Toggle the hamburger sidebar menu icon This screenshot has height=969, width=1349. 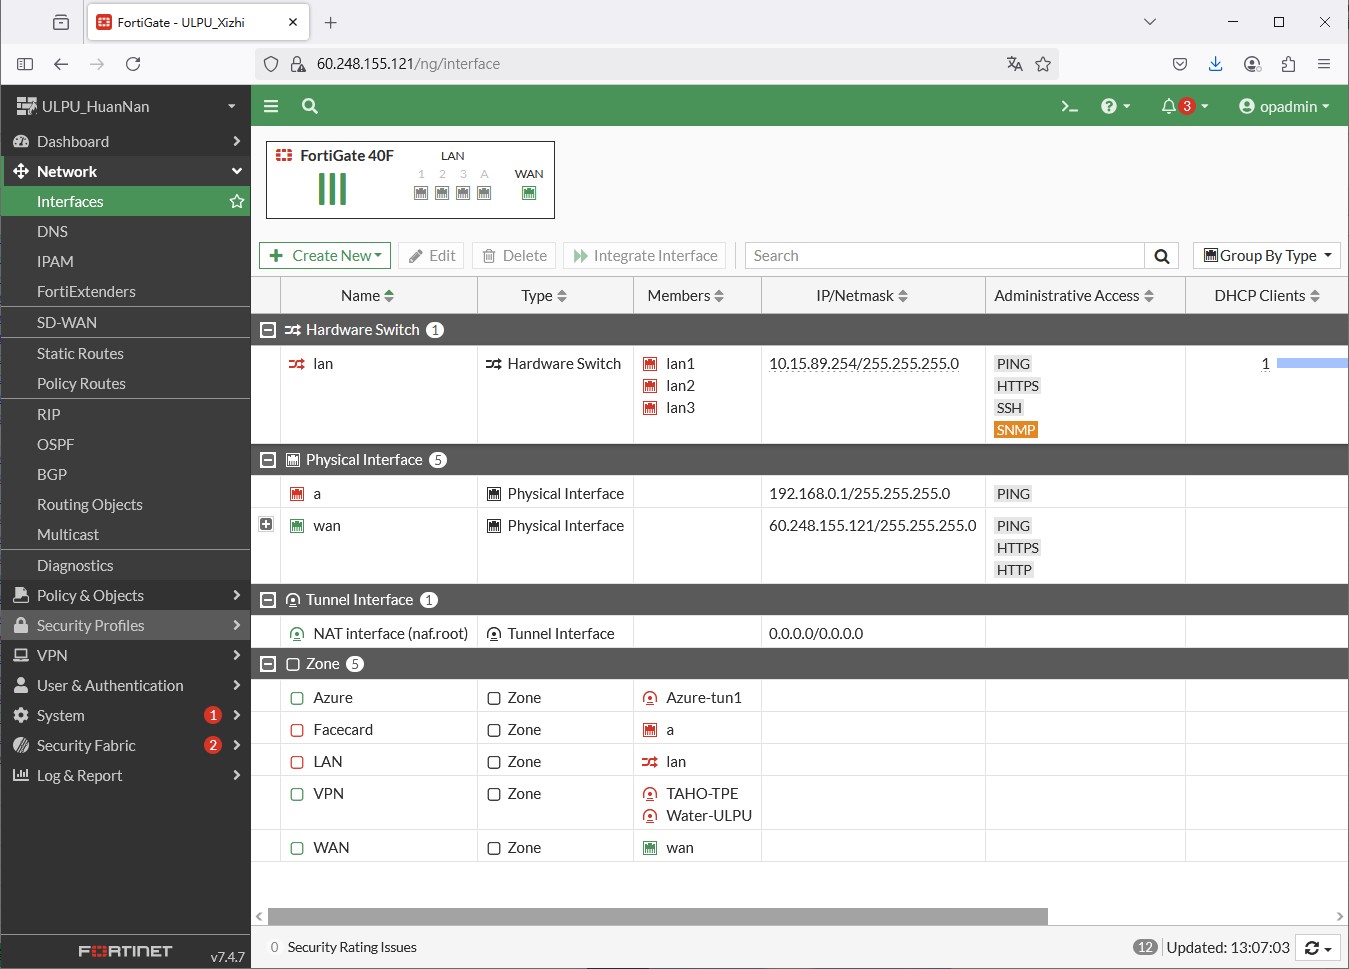(x=271, y=106)
